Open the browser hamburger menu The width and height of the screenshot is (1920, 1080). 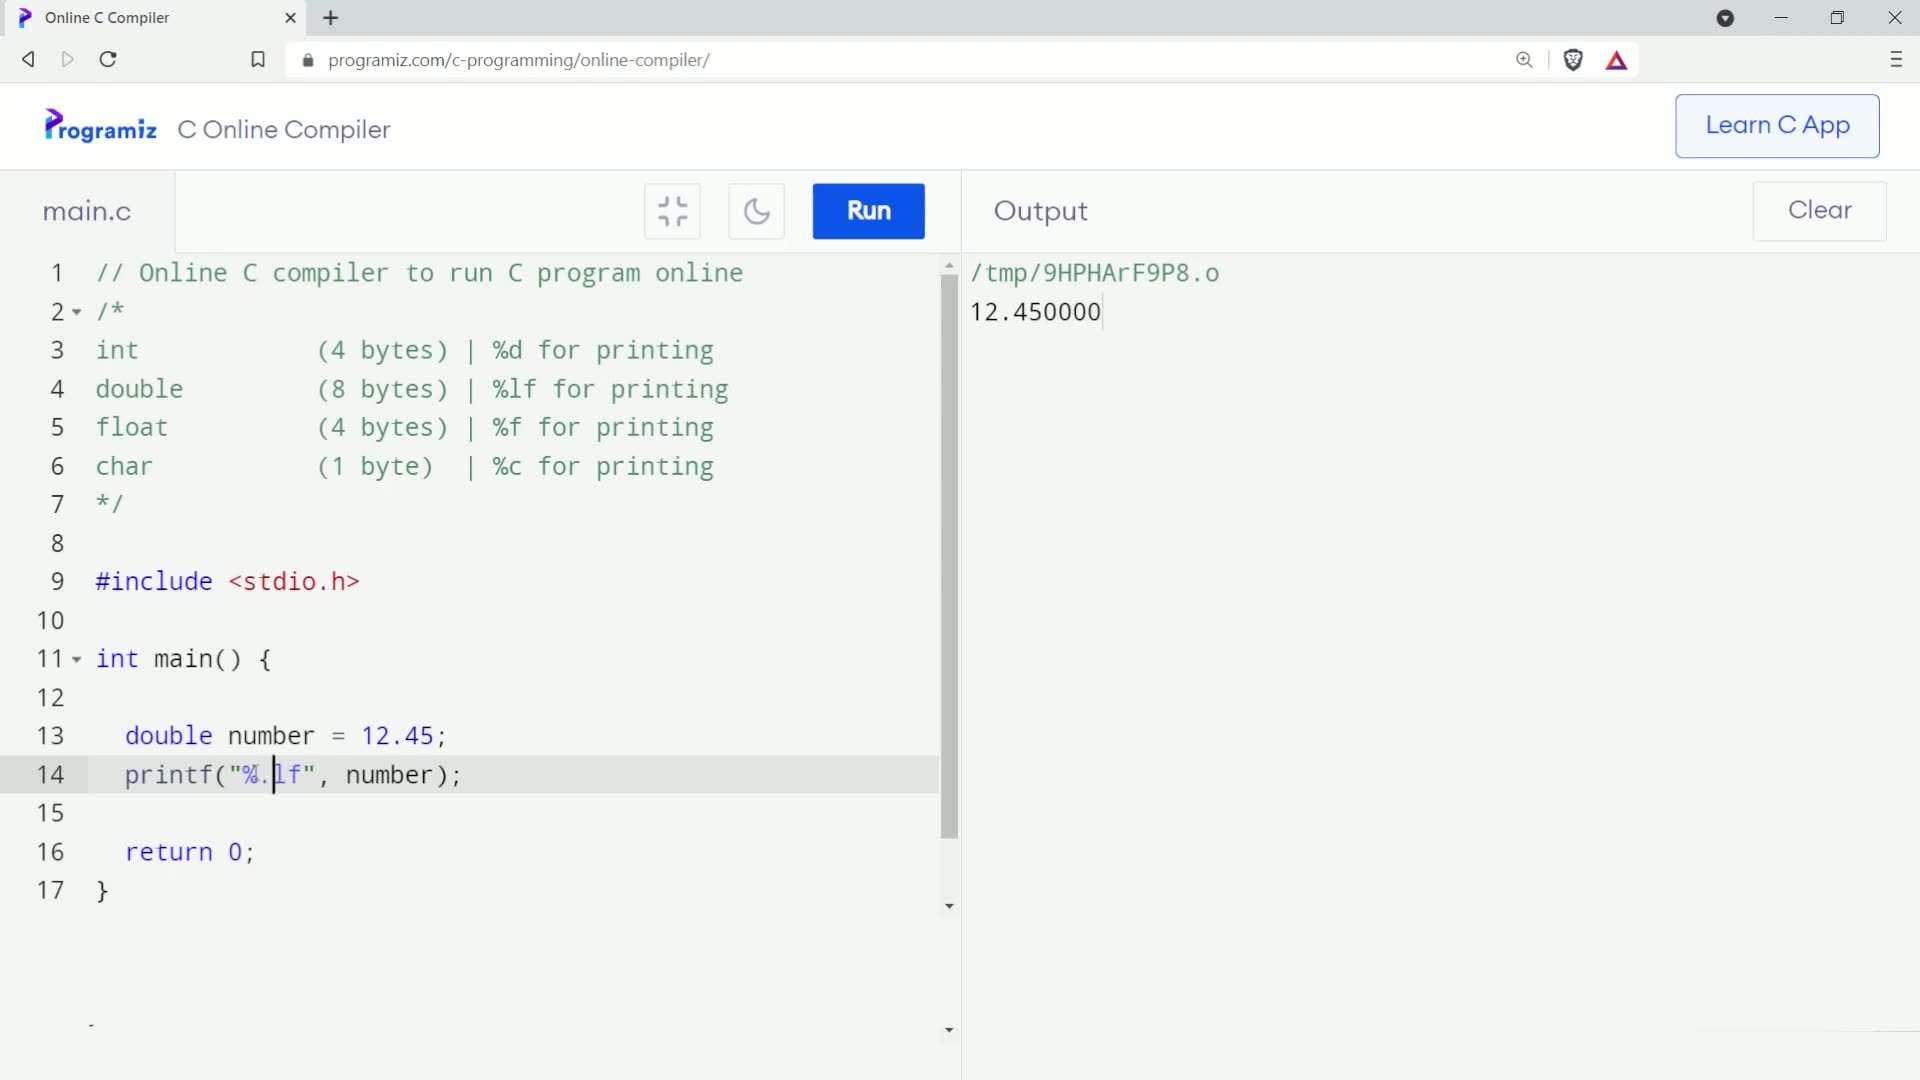pyautogui.click(x=1896, y=60)
